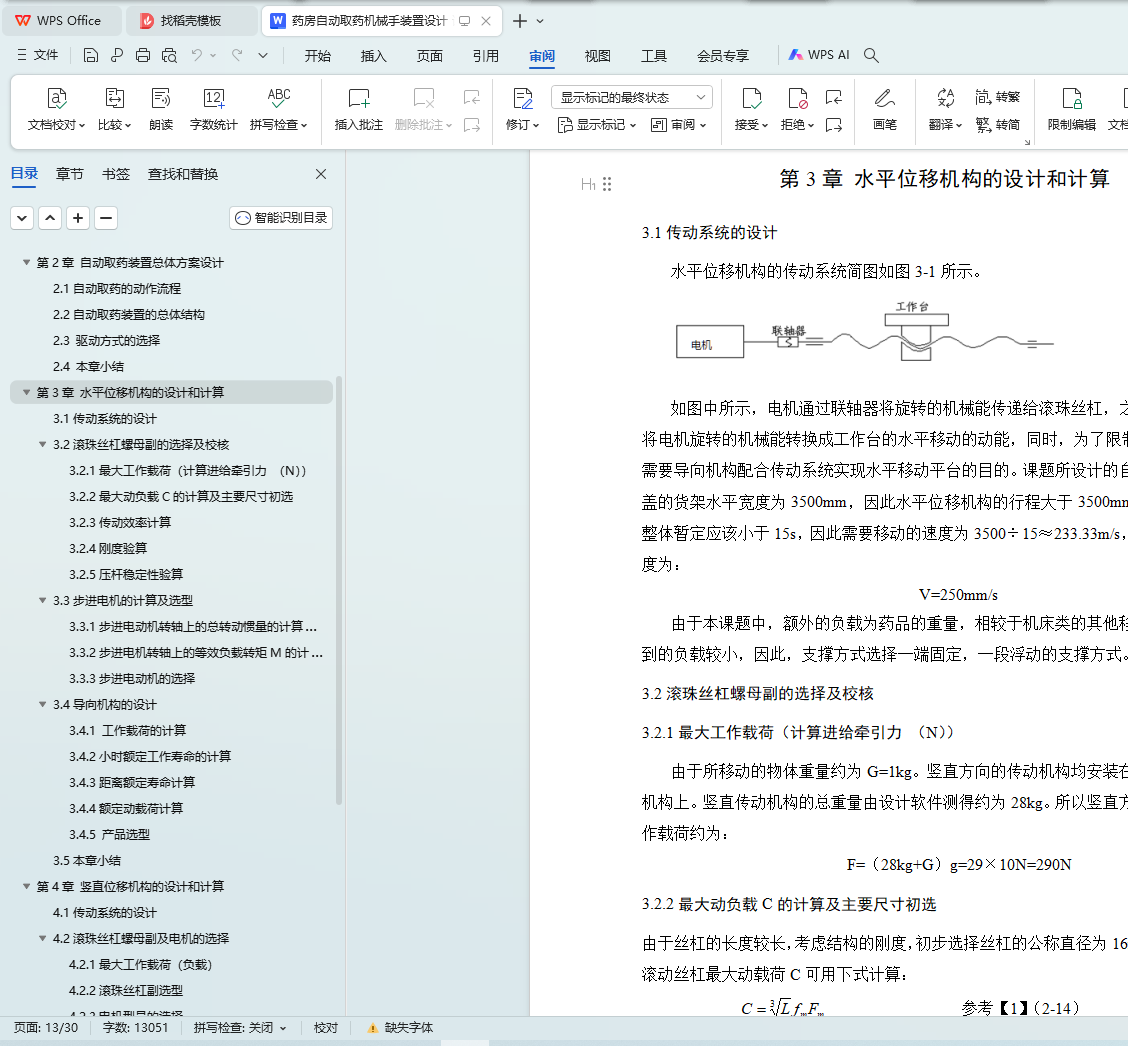
Task: Open the 审阅 pane dropdown in ribbon
Action: click(678, 125)
